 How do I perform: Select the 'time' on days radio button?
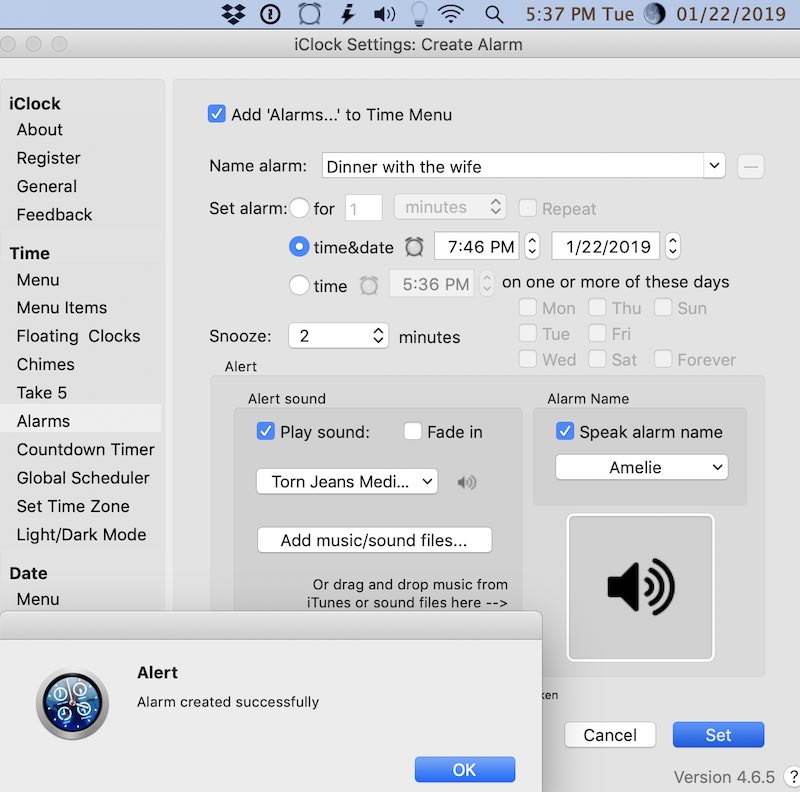[x=299, y=285]
